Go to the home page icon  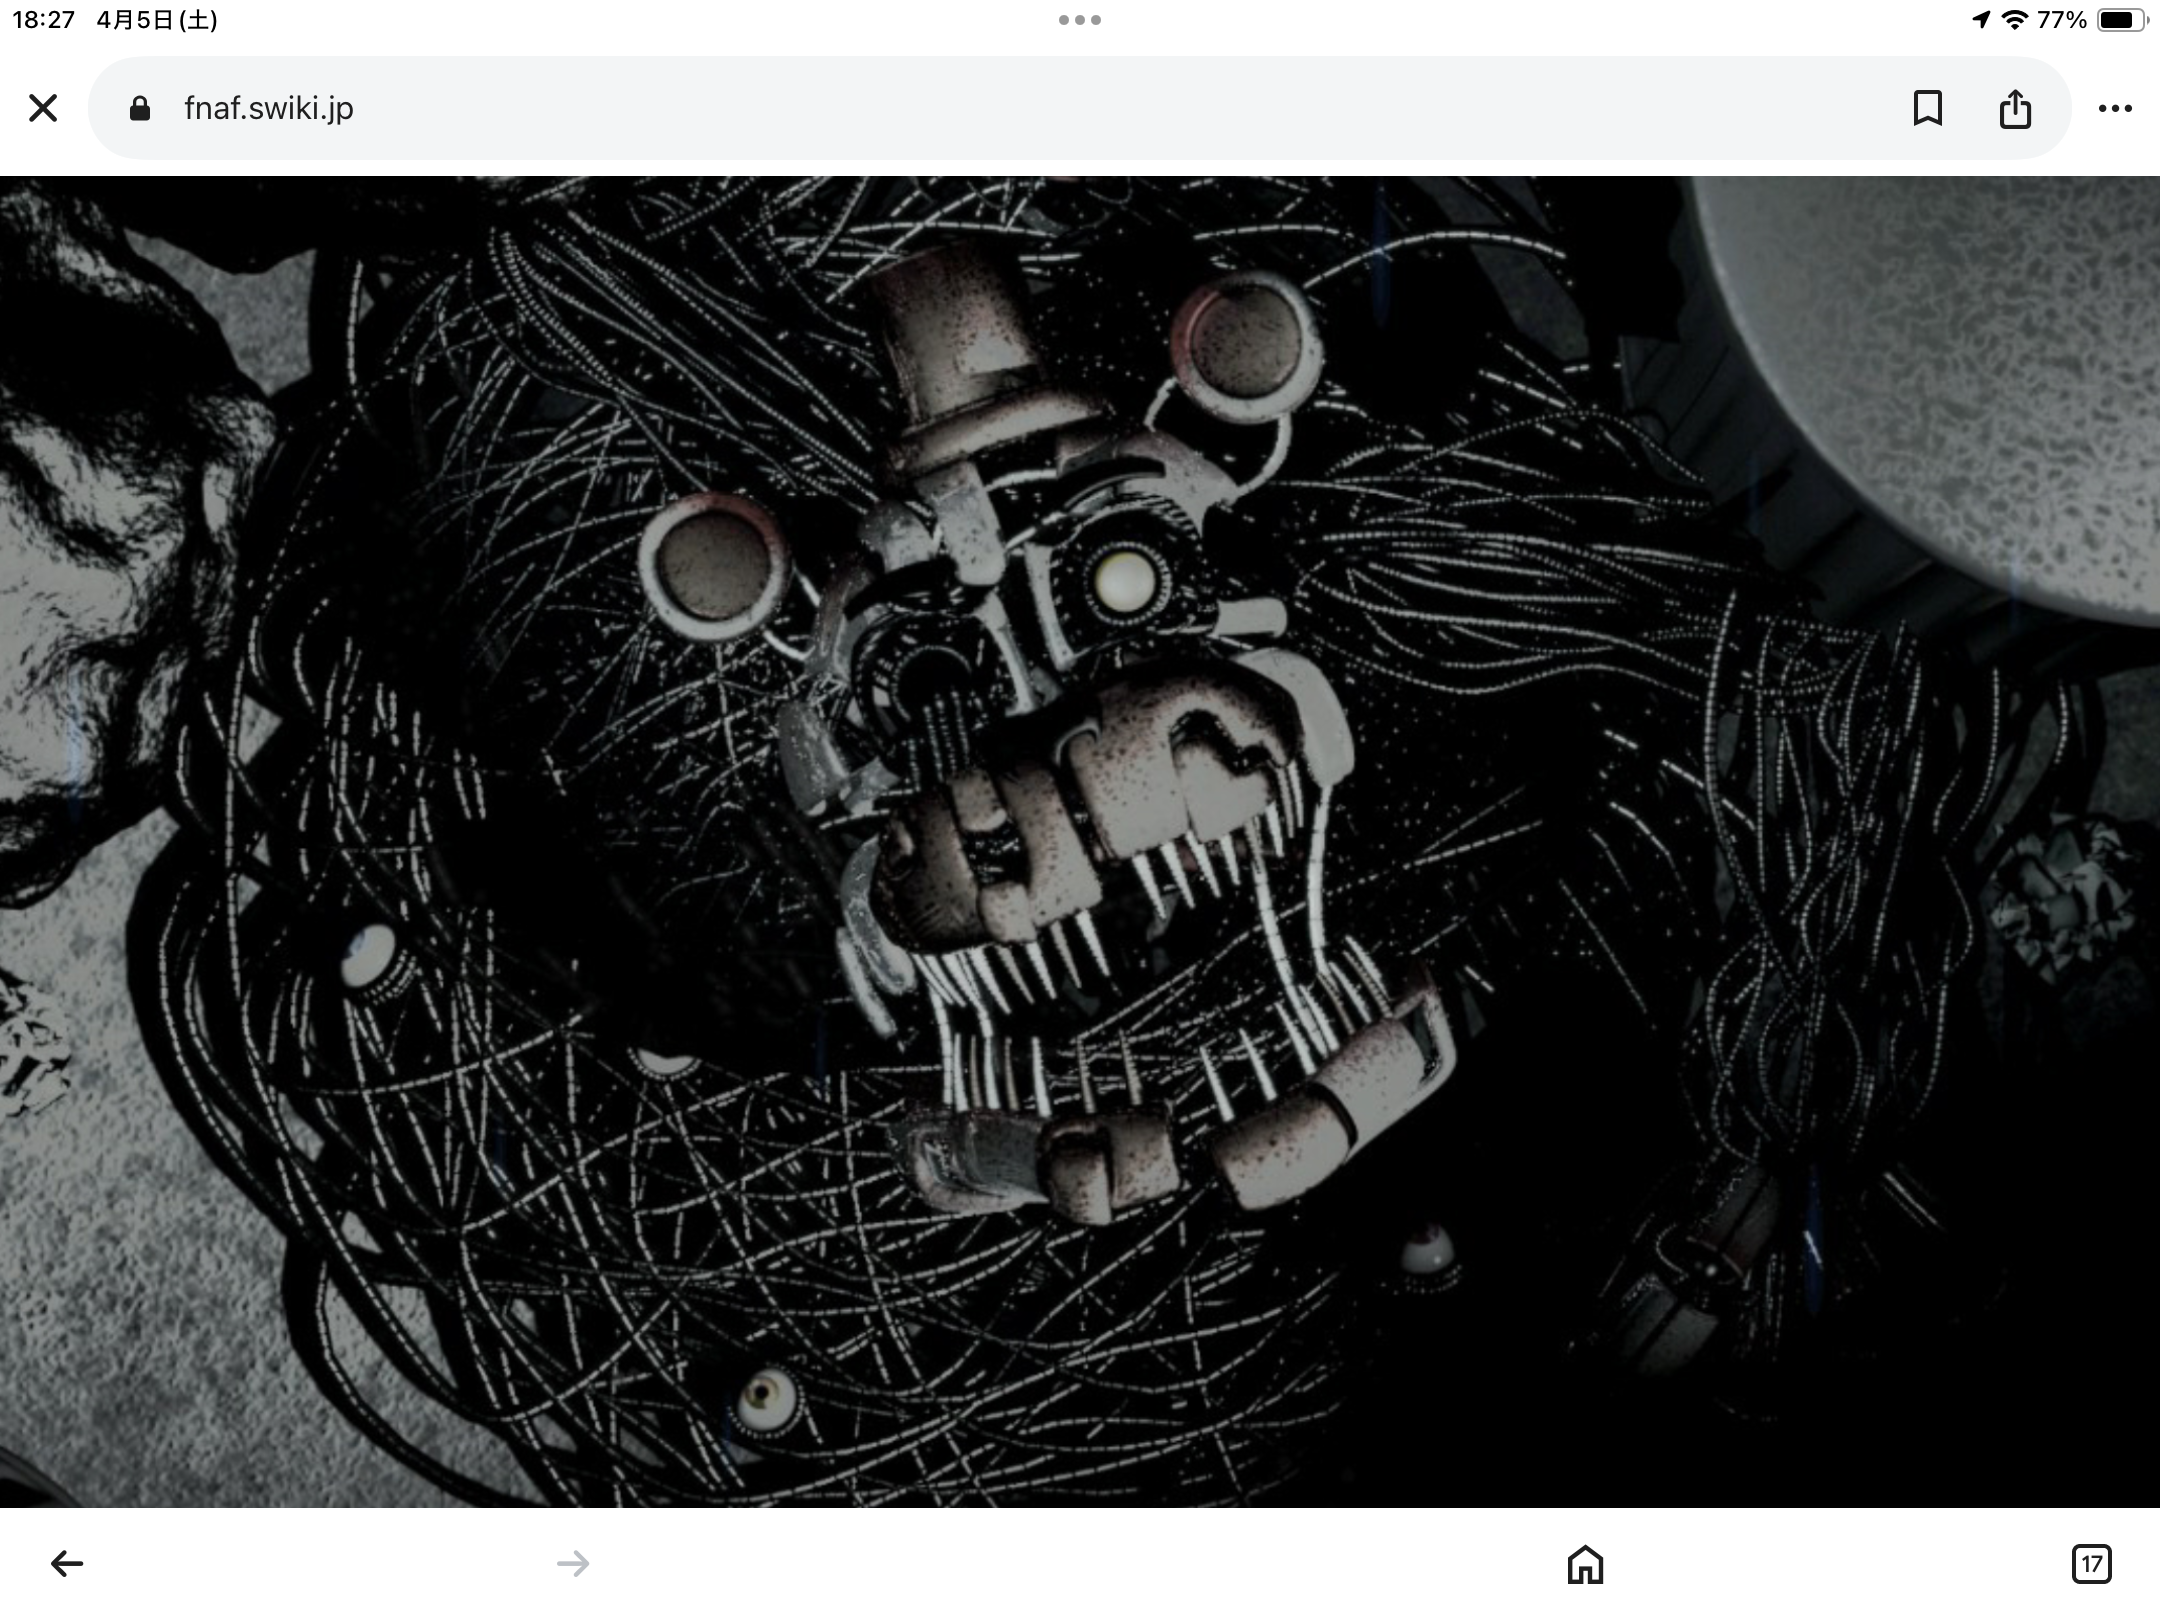(x=1585, y=1564)
